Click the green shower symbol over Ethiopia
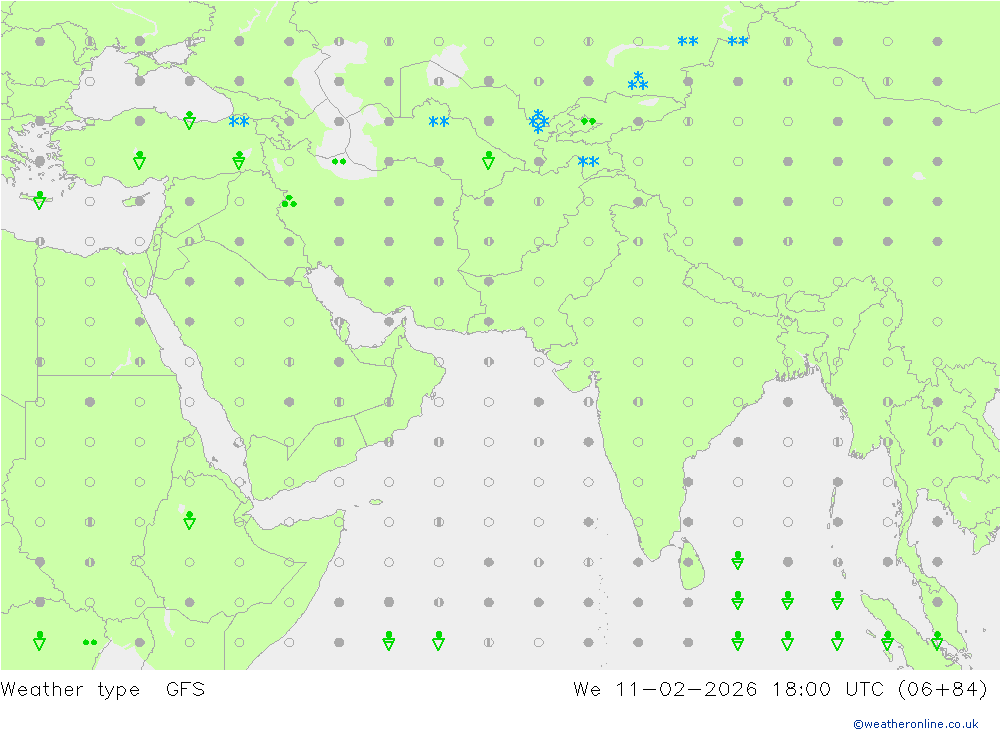Image resolution: width=1000 pixels, height=733 pixels. (x=189, y=521)
